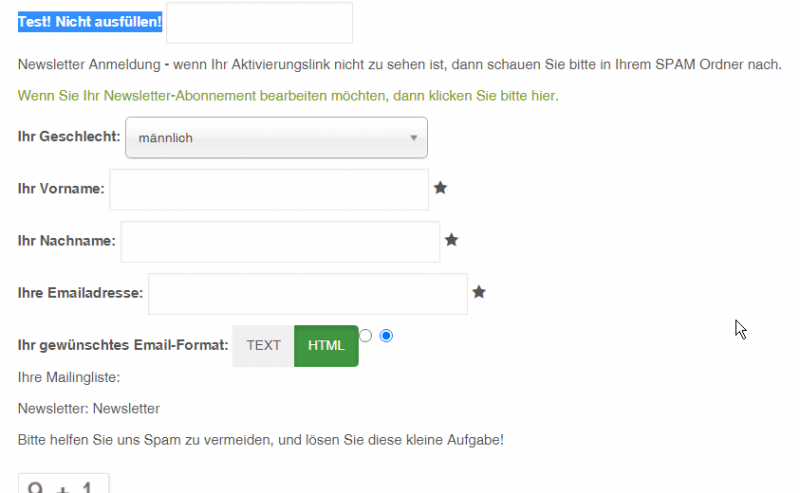Click the 'Ihre Emailadresse:' label text
800x493 pixels.
point(80,293)
